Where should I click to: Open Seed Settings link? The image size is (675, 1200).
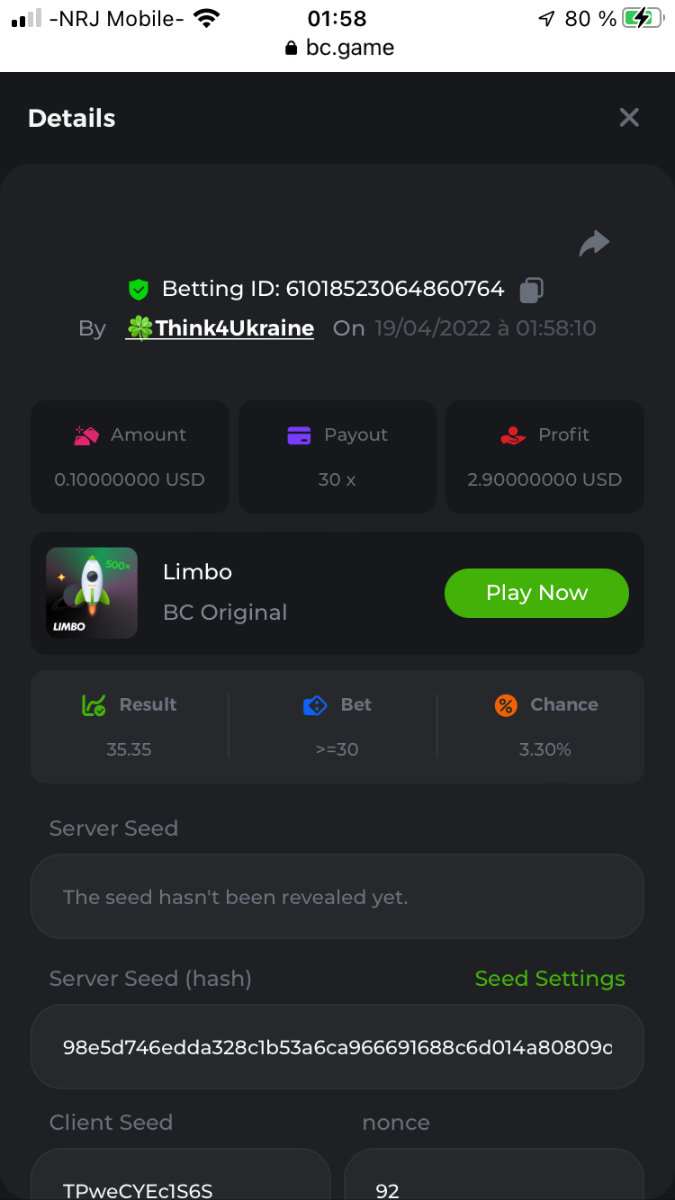pyautogui.click(x=549, y=979)
